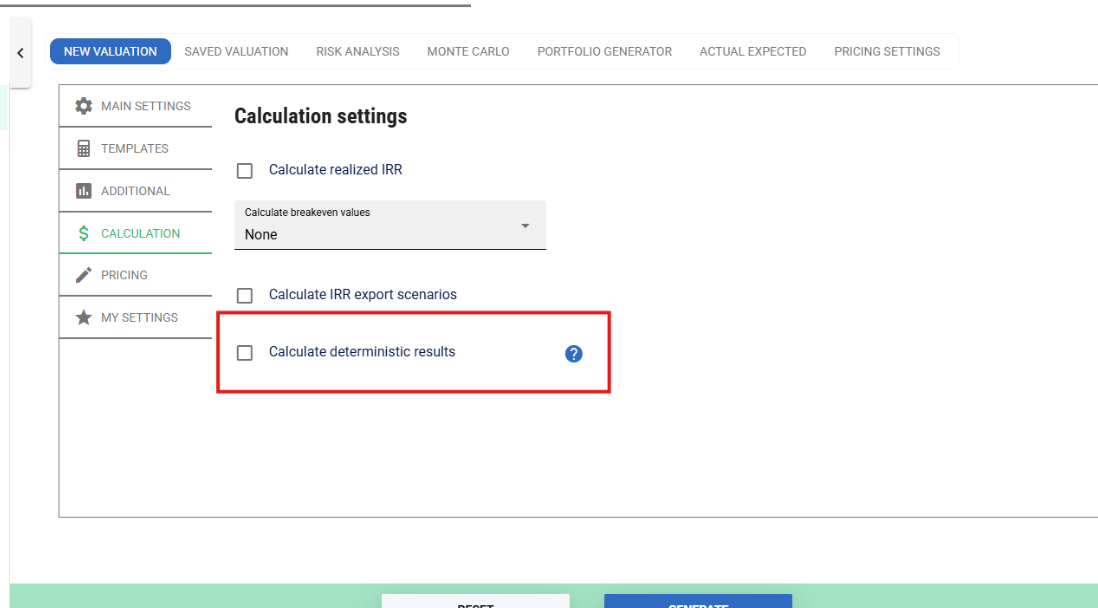Open the Portfolio Generator tab
Viewport: 1098px width, 608px height.
point(604,52)
